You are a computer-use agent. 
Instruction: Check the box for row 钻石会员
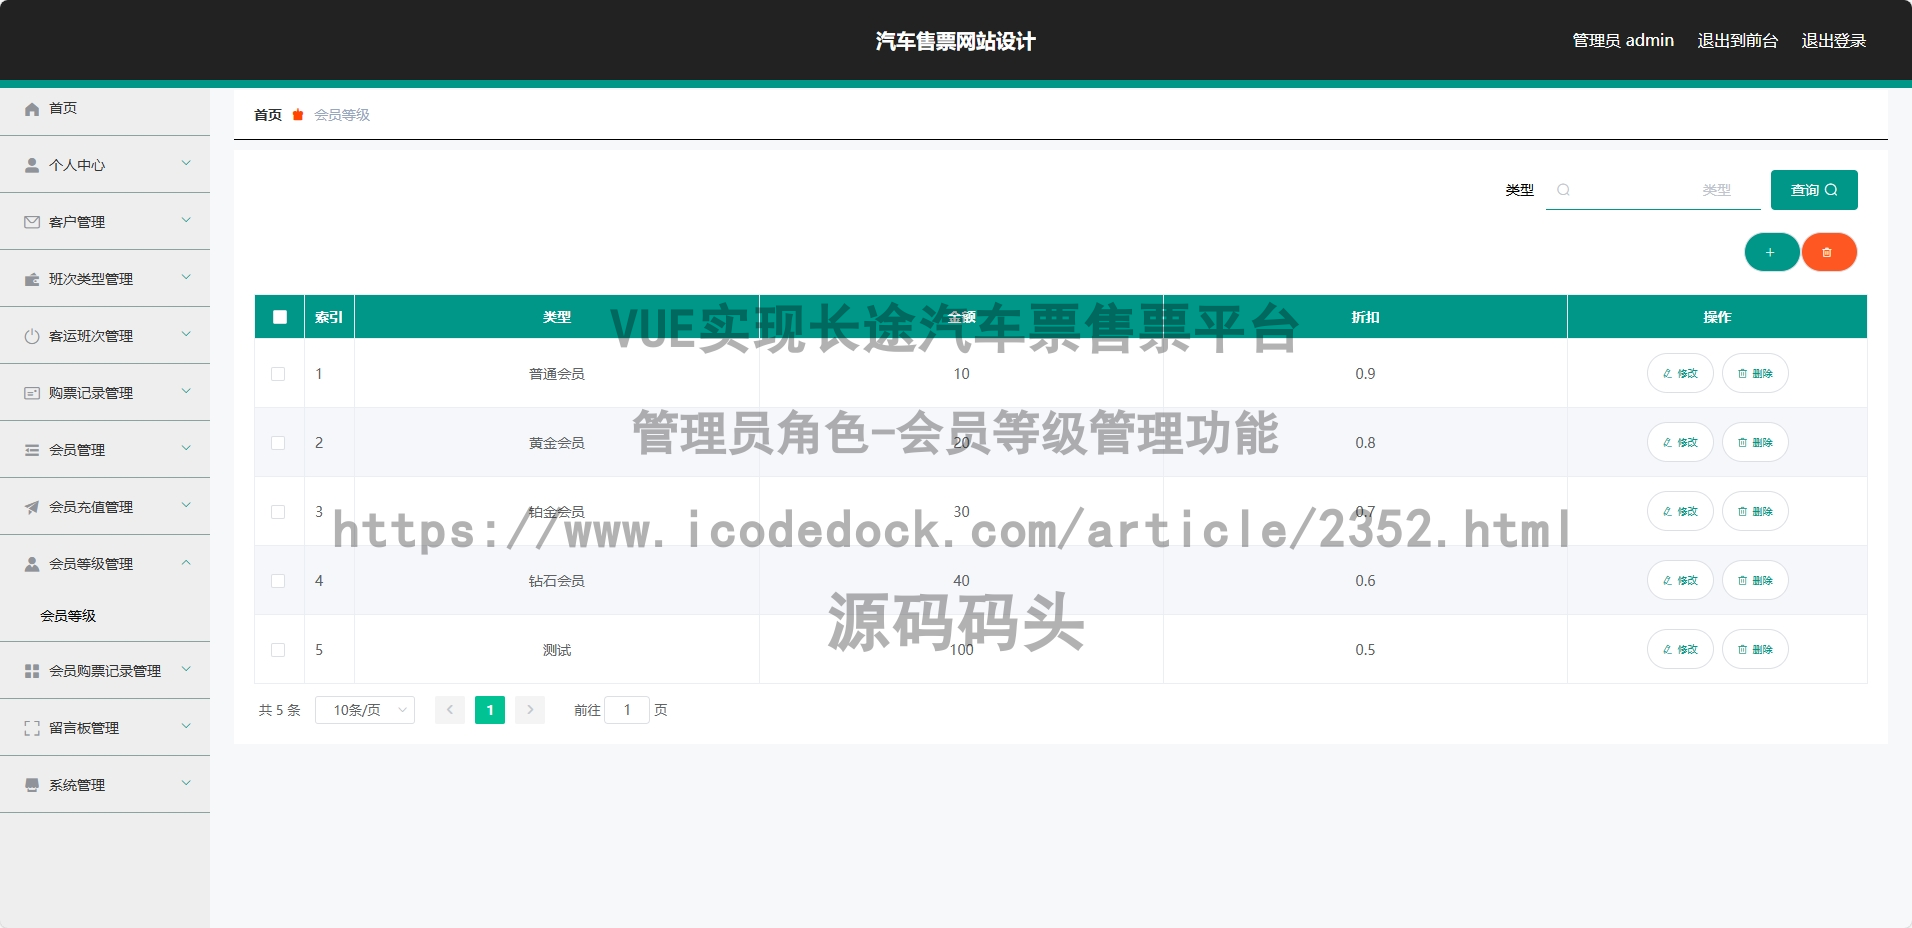coord(278,581)
